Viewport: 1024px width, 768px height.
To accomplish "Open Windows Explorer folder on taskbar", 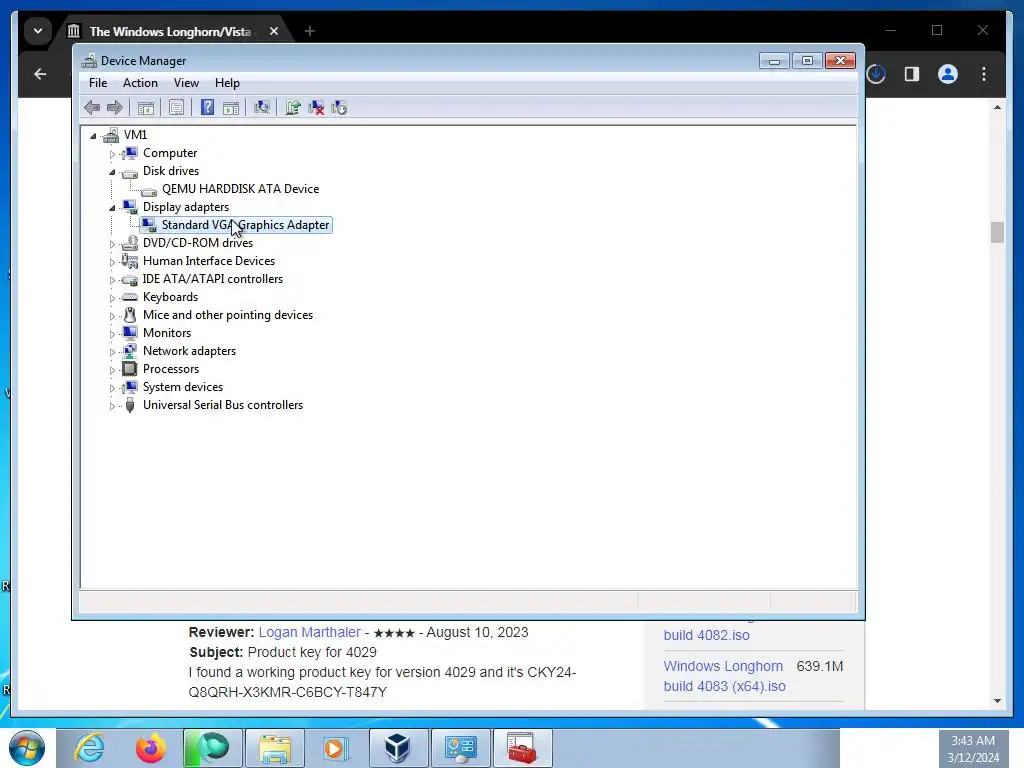I will tap(274, 748).
